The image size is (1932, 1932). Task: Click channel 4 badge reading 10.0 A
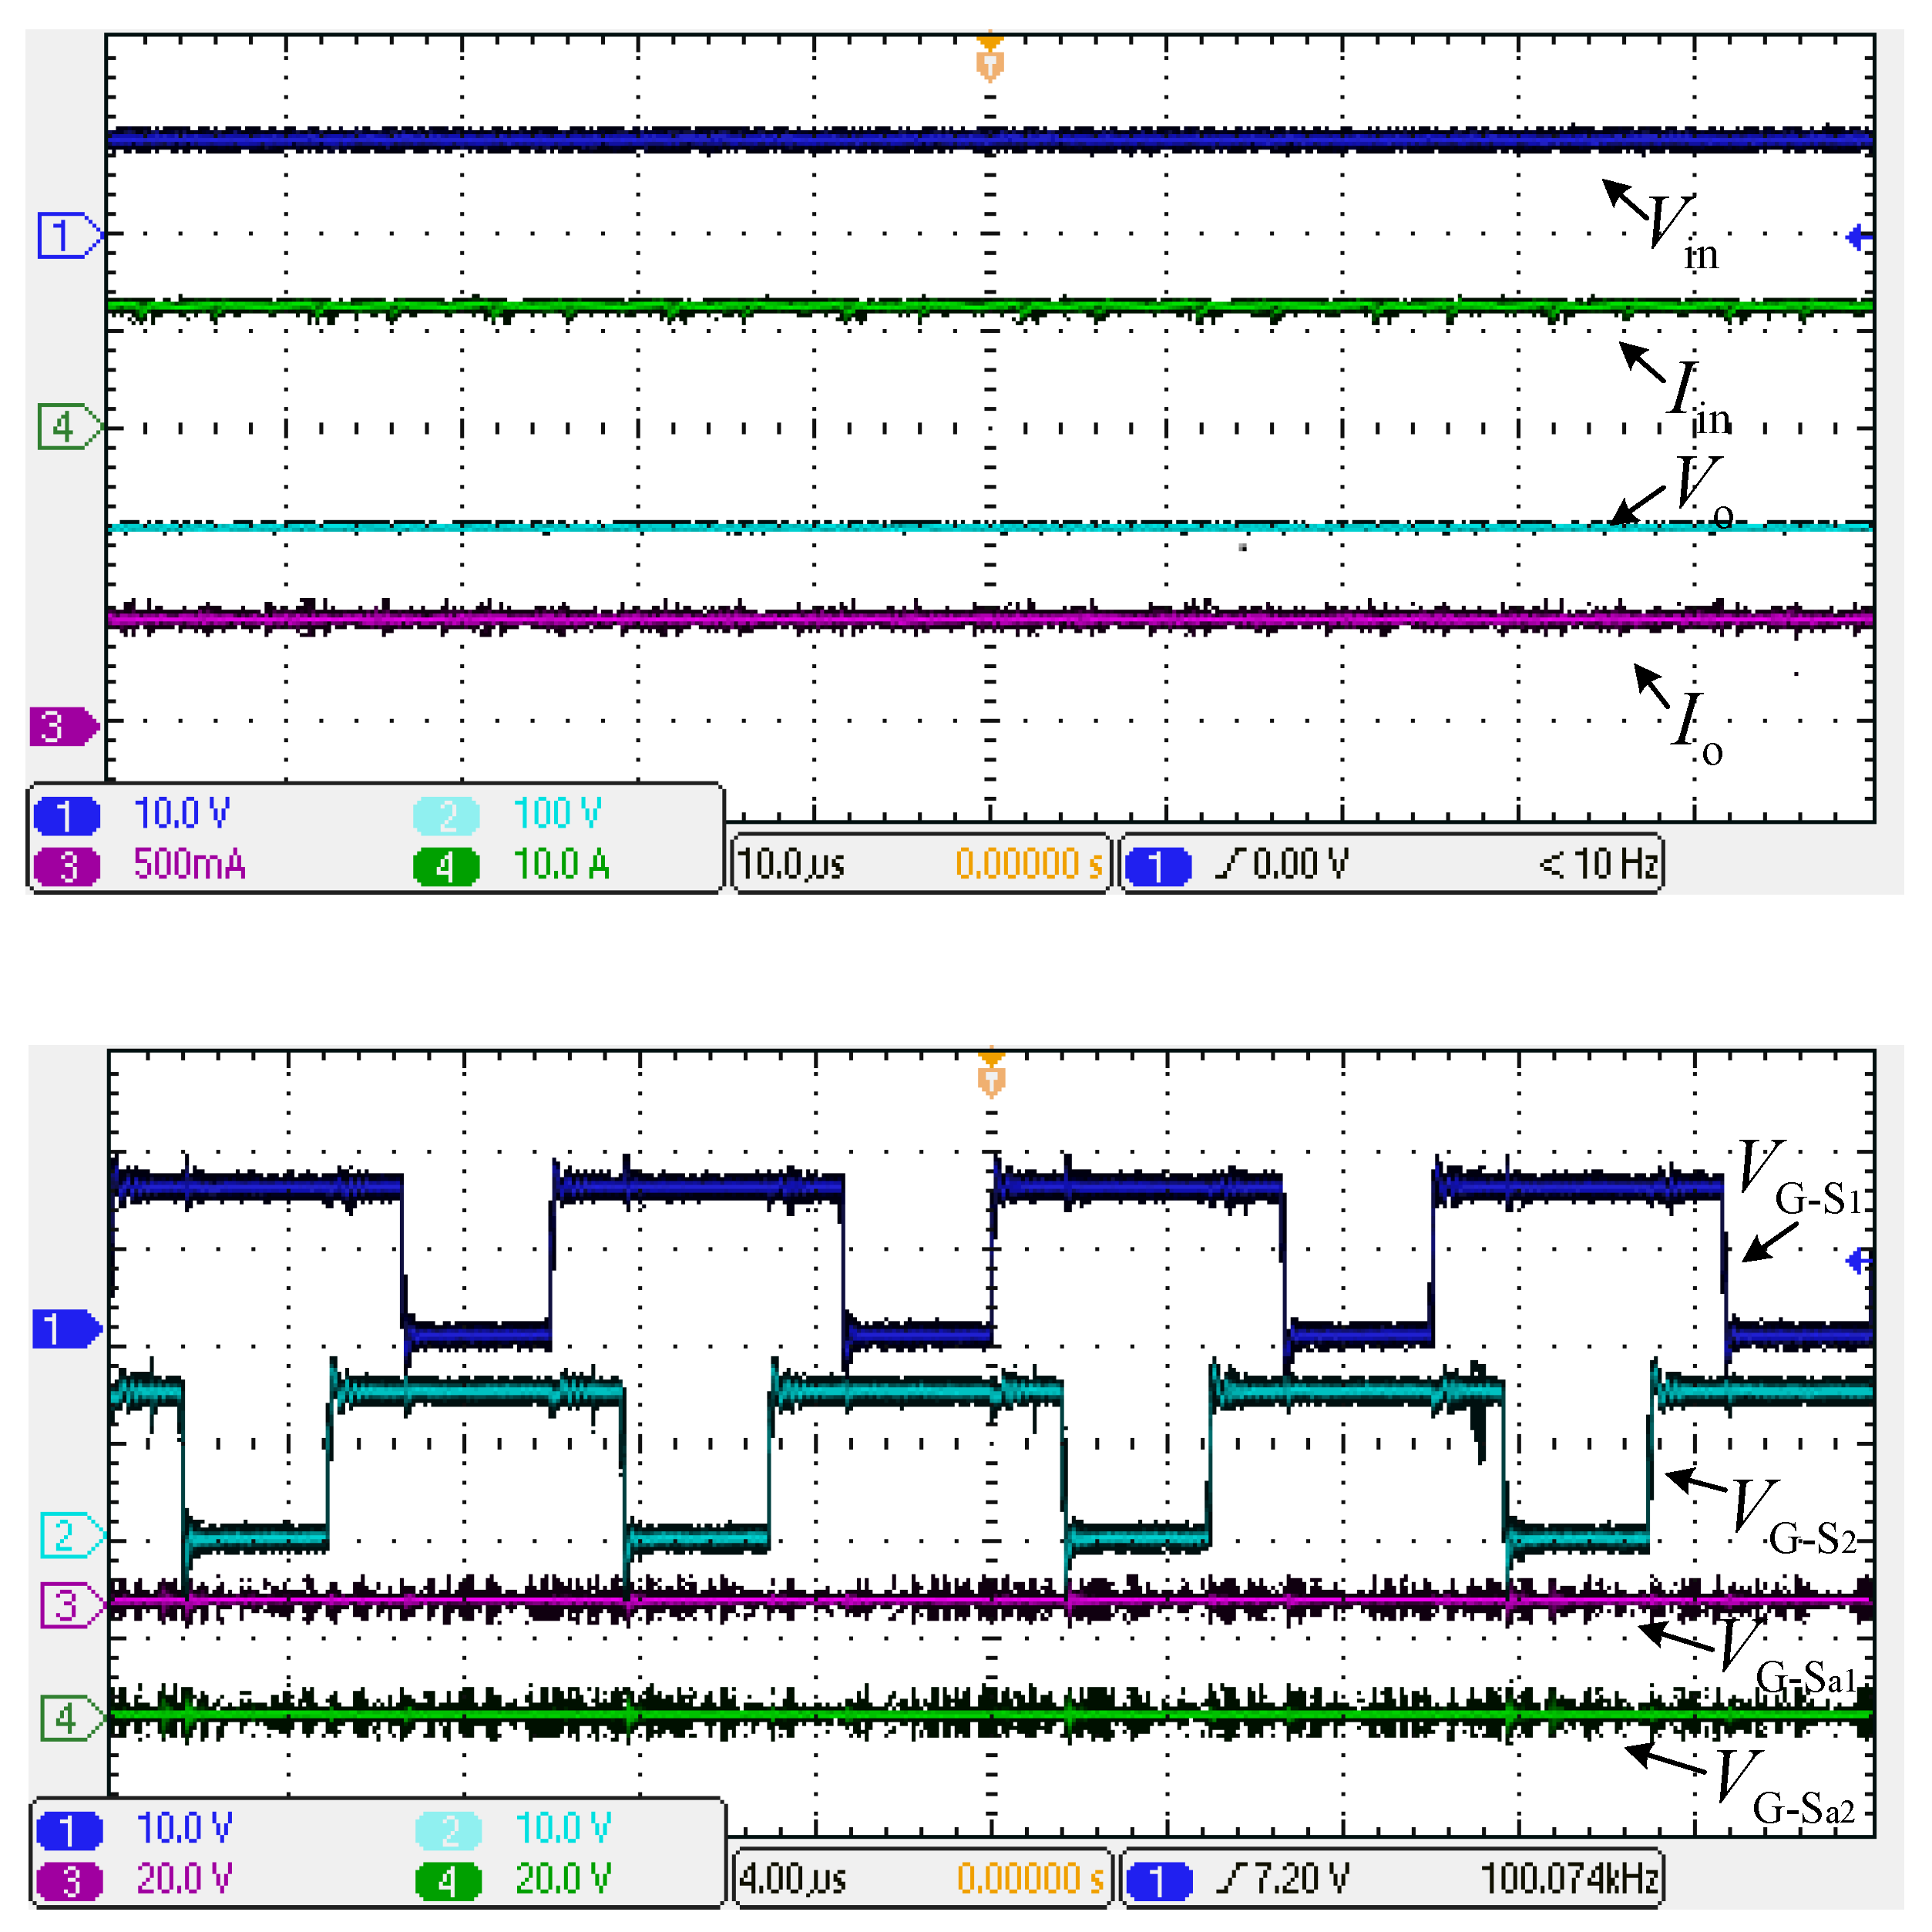coord(446,866)
